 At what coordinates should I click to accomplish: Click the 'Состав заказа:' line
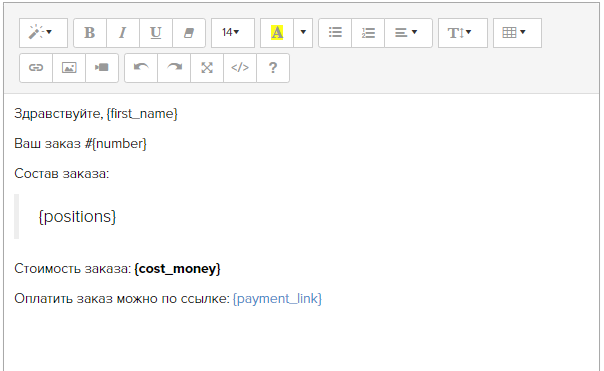[x=62, y=174]
